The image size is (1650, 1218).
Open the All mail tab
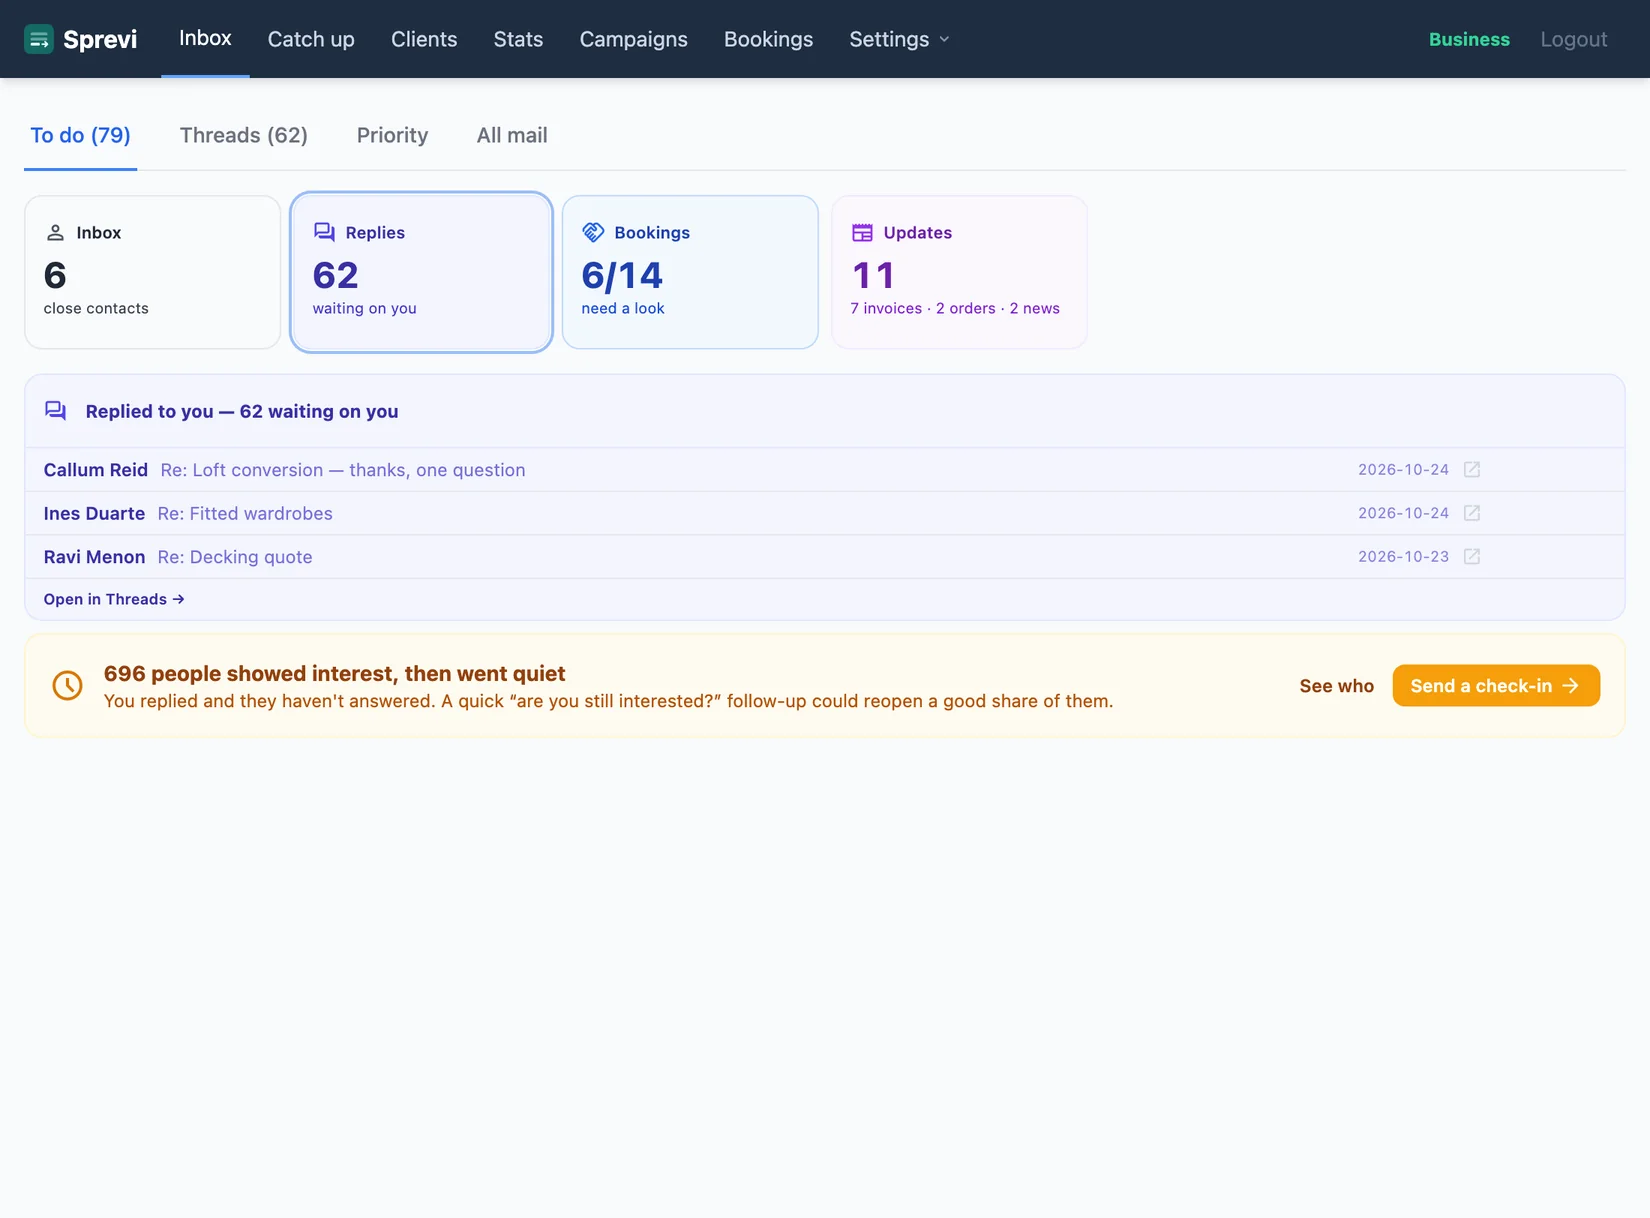(x=512, y=135)
